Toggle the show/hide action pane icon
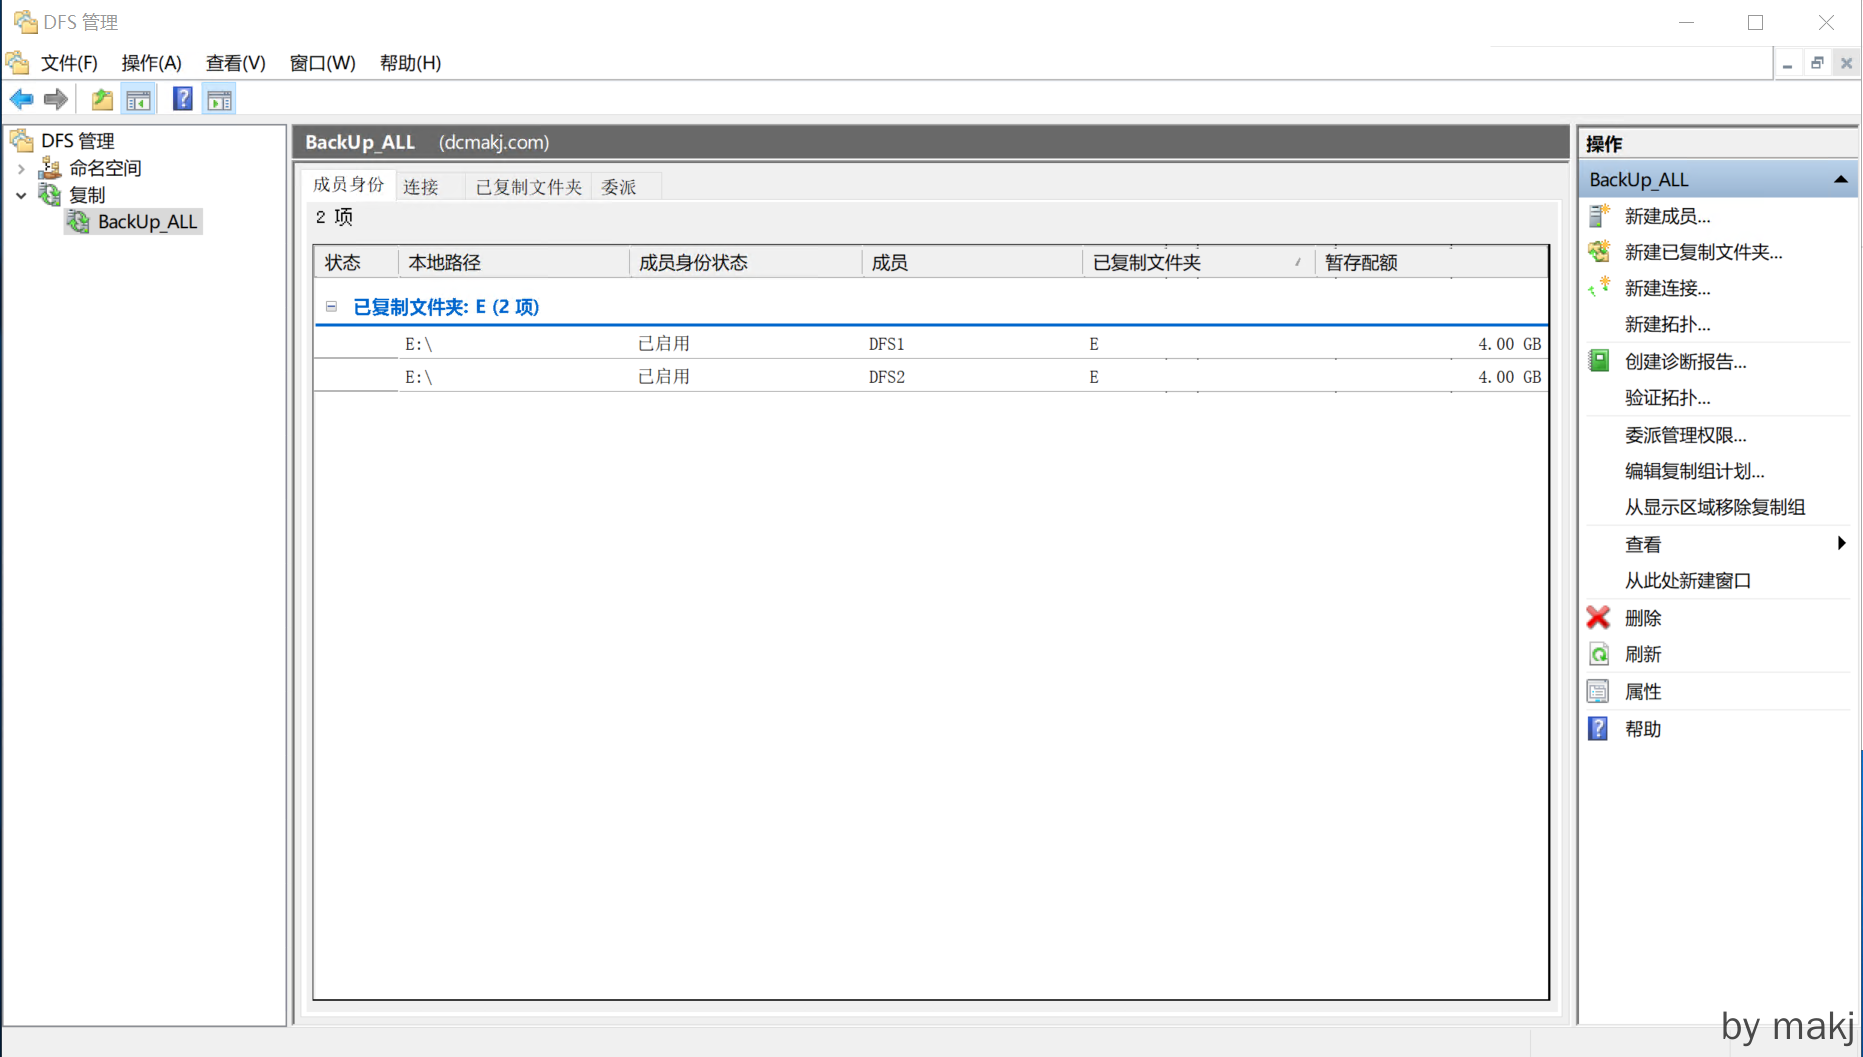This screenshot has width=1863, height=1057. 219,99
